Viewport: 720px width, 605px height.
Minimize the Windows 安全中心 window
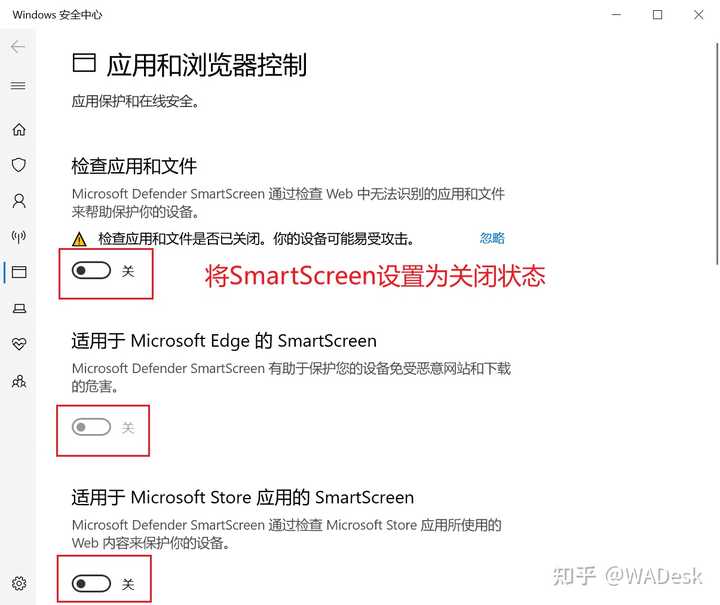click(x=616, y=15)
